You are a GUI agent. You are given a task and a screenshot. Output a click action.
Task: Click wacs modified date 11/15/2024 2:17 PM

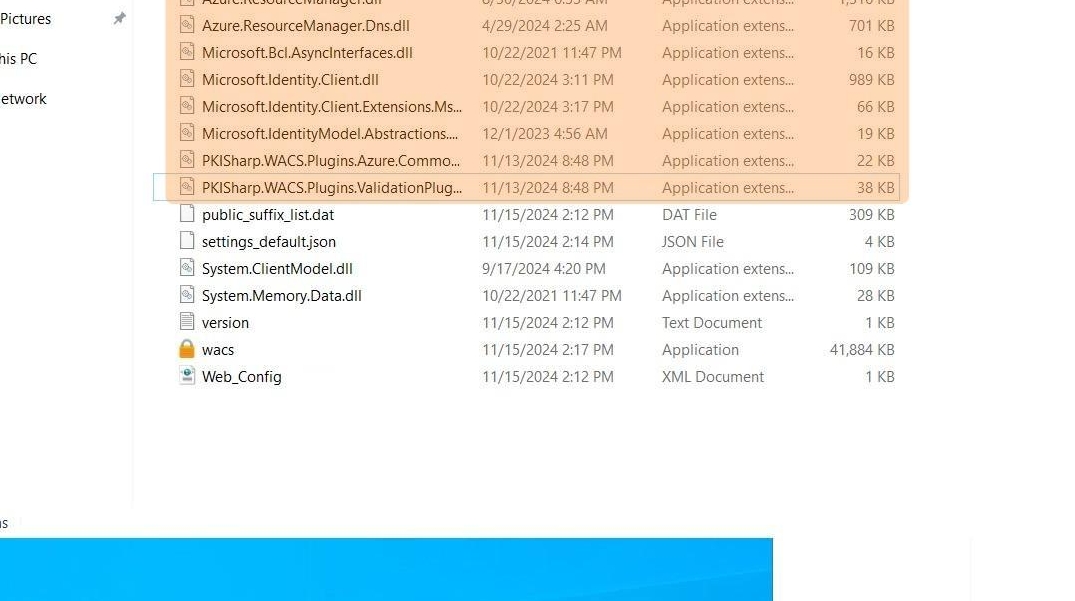[x=548, y=350]
